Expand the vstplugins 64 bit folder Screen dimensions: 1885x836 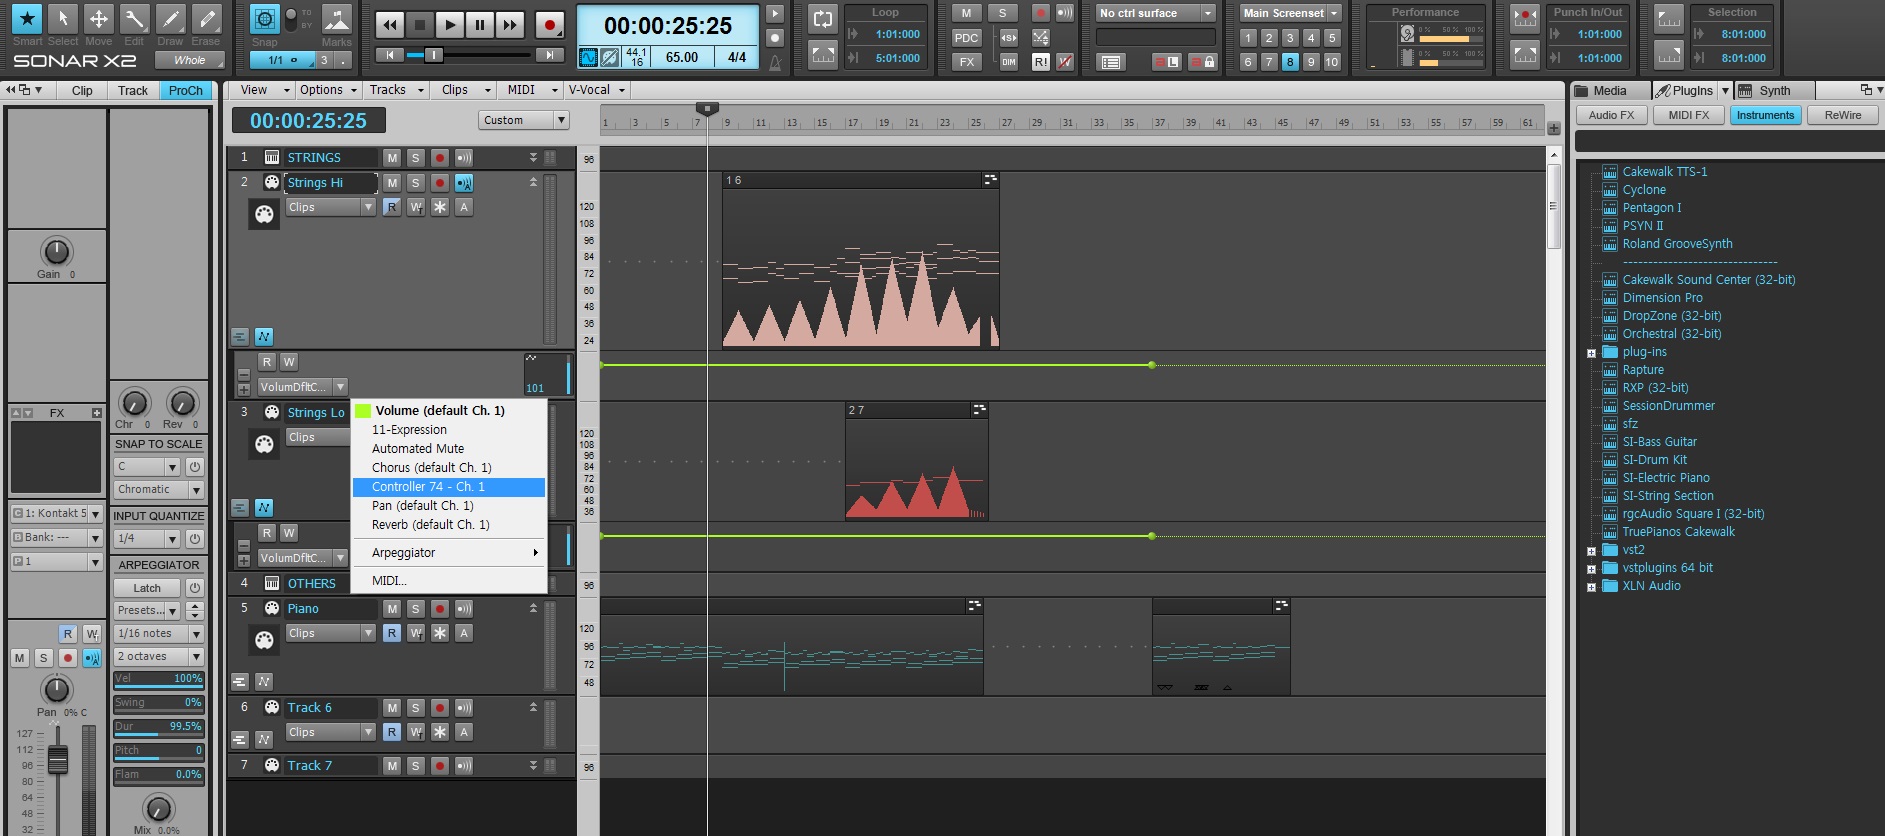1591,569
